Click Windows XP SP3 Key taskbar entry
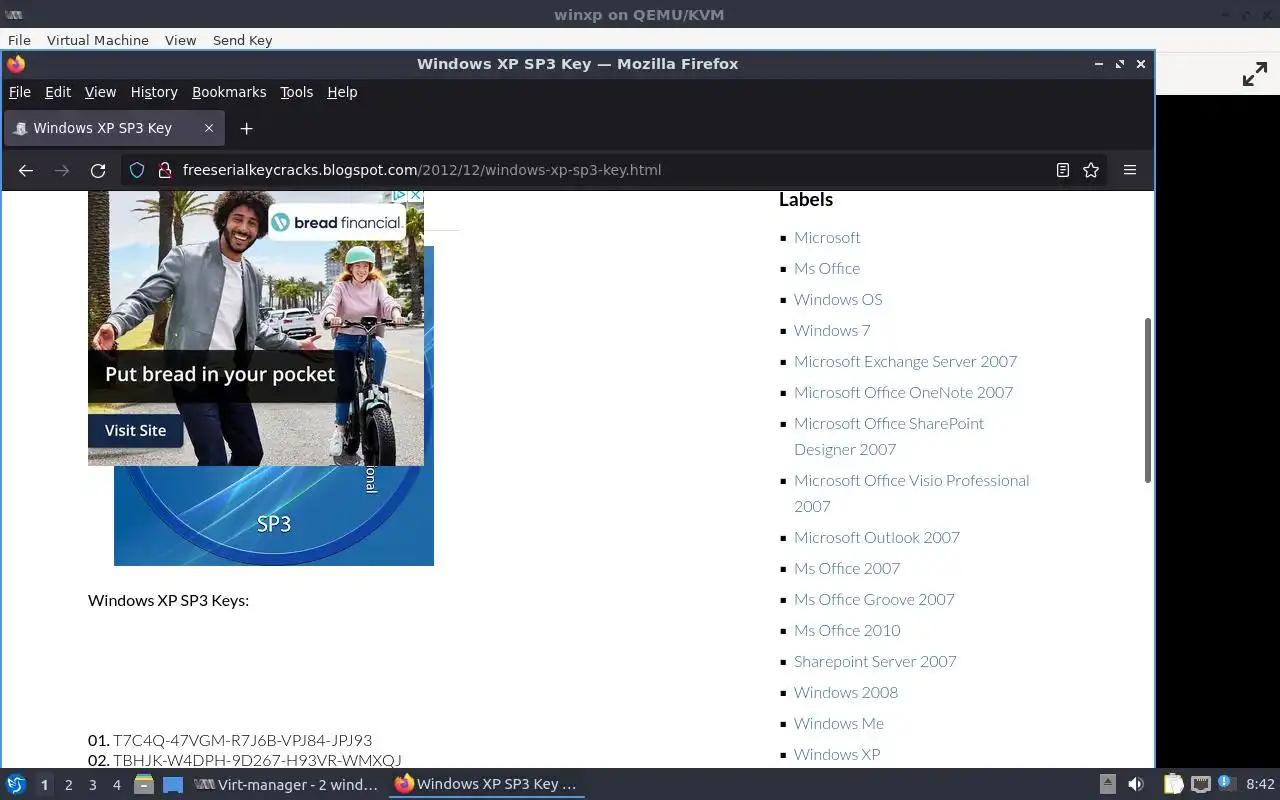Viewport: 1280px width, 800px height. [x=487, y=785]
